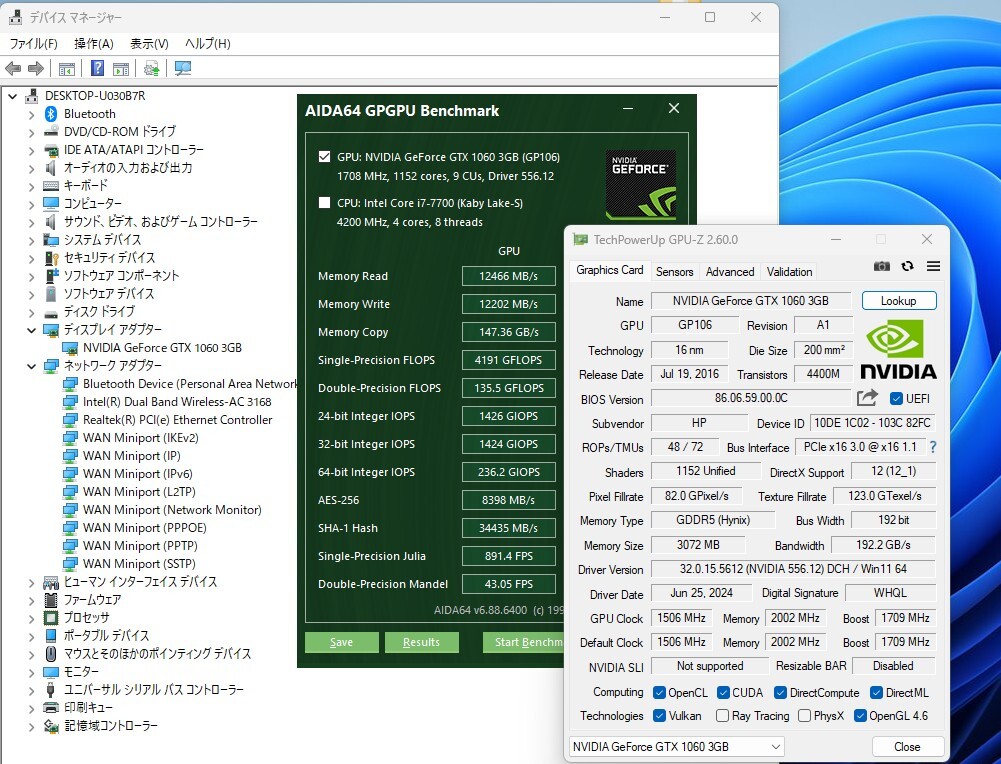Click the Results button in AIDA64

(x=421, y=642)
